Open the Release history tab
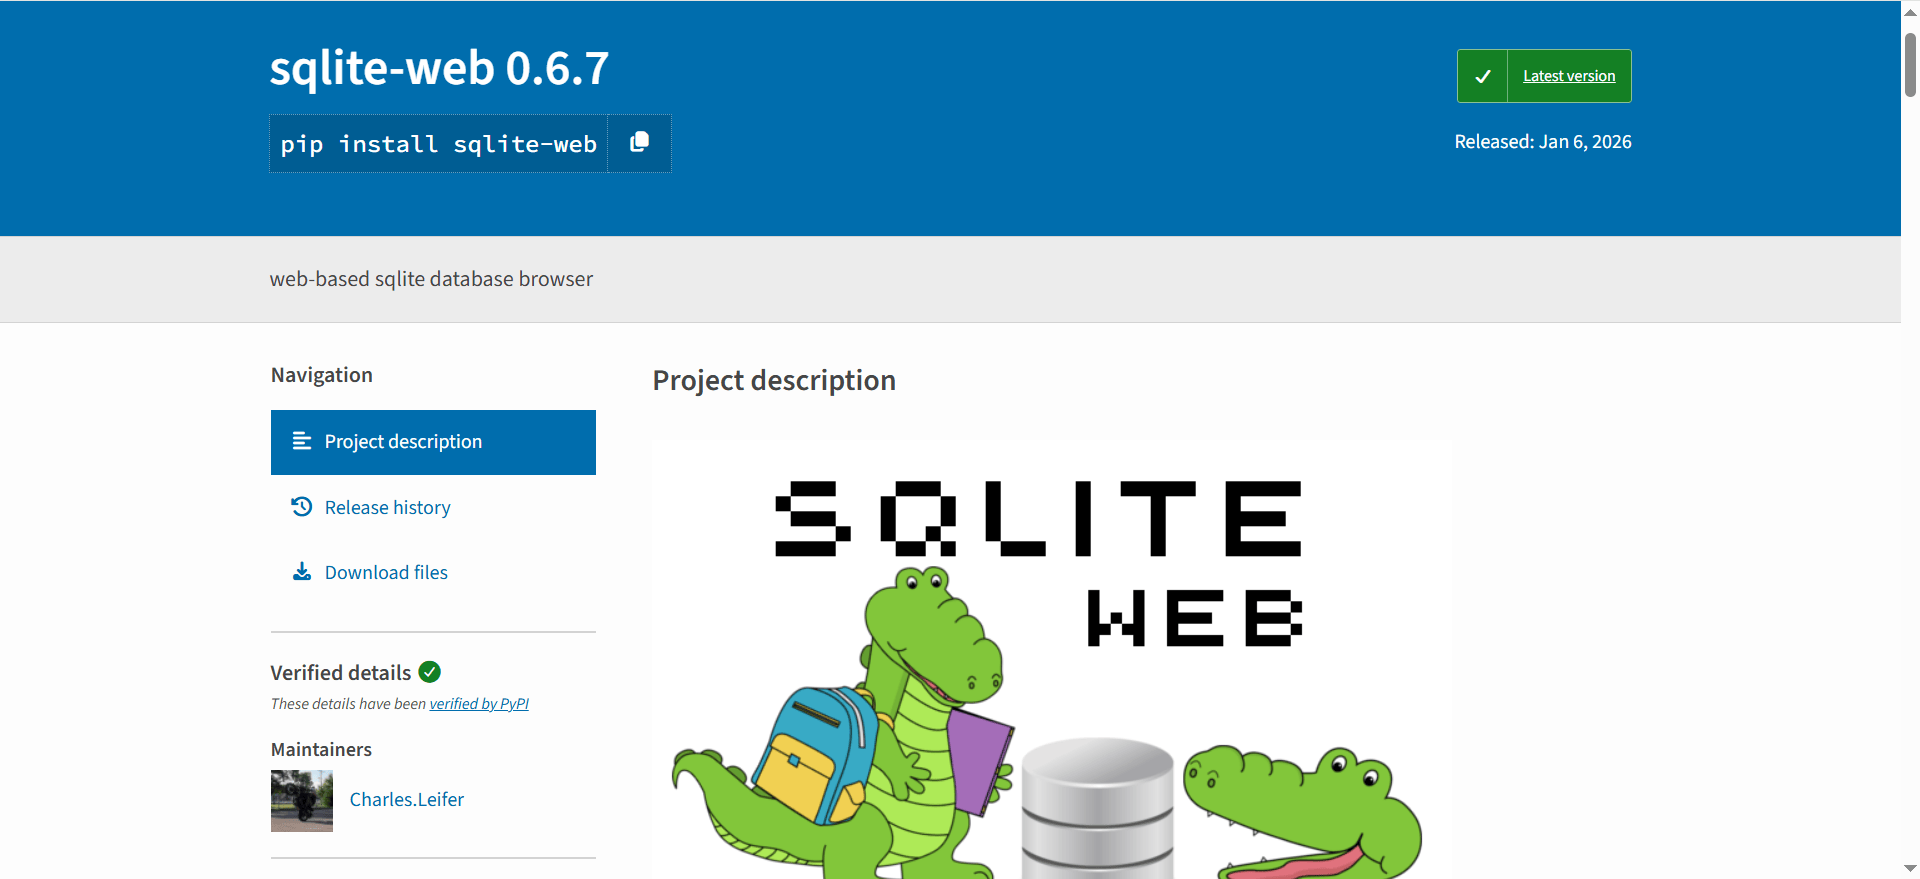1920x879 pixels. [433, 507]
